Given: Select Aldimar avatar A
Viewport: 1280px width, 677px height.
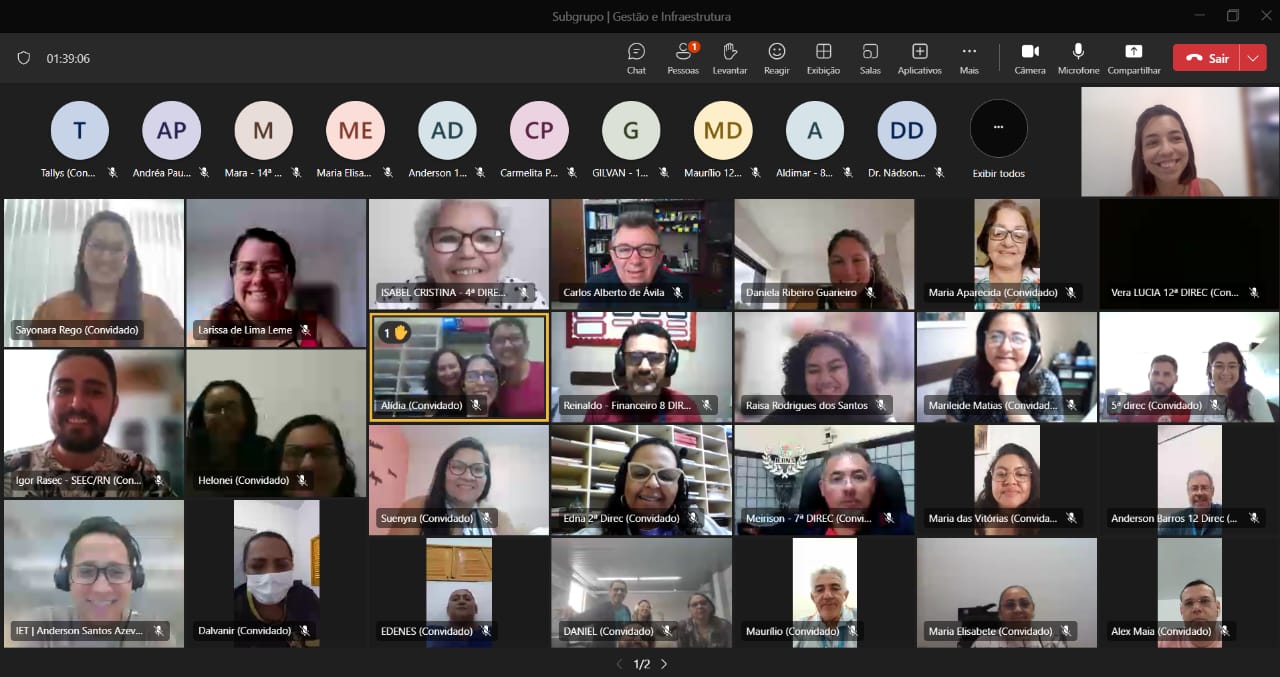Looking at the screenshot, I should click(x=815, y=130).
